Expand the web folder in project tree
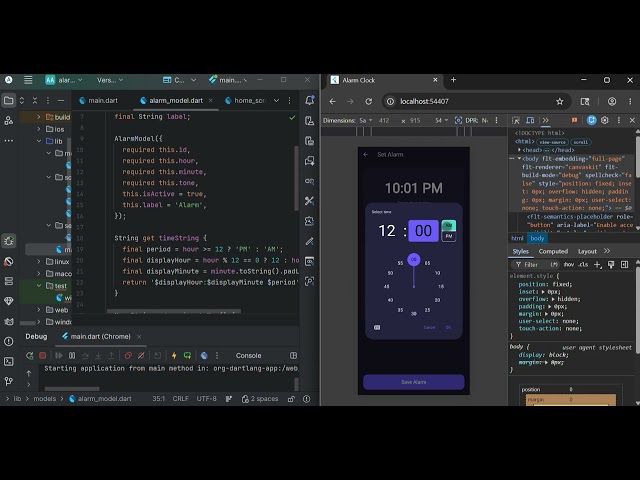Image resolution: width=640 pixels, height=480 pixels. 39,310
